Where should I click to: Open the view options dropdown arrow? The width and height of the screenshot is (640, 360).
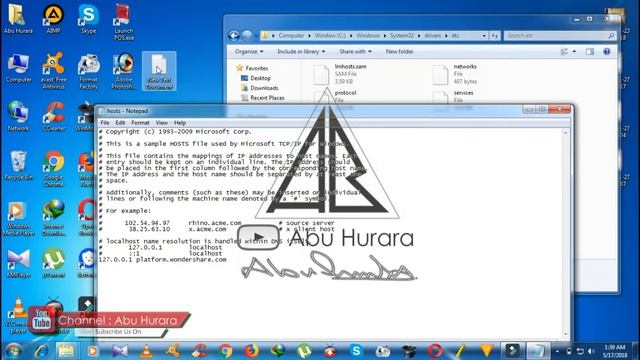pos(574,52)
